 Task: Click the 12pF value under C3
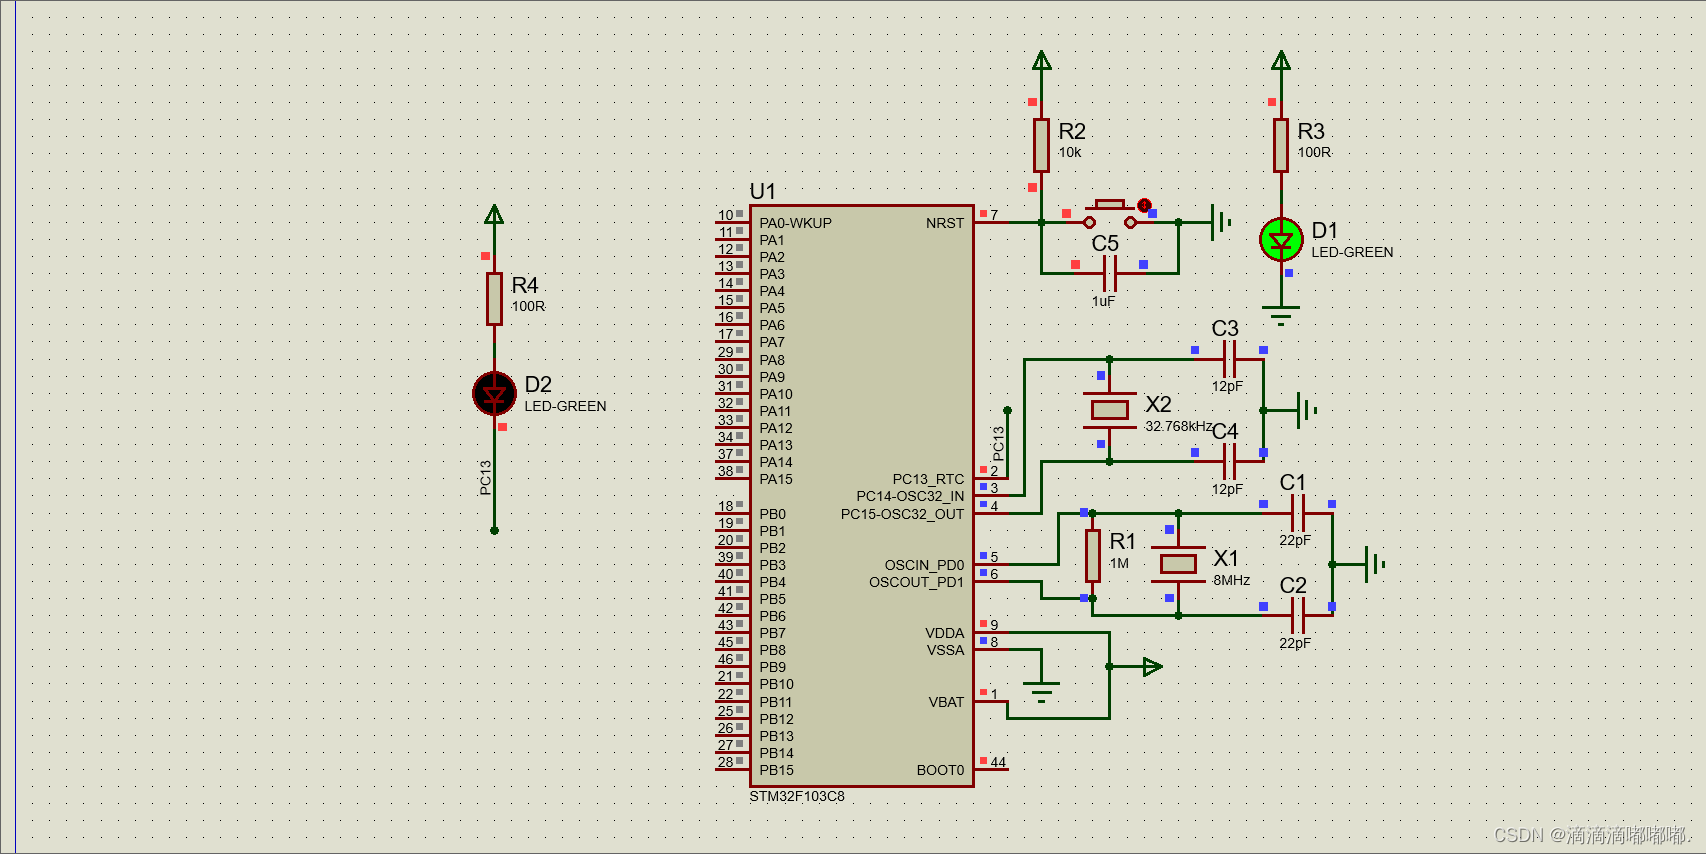click(x=1227, y=387)
